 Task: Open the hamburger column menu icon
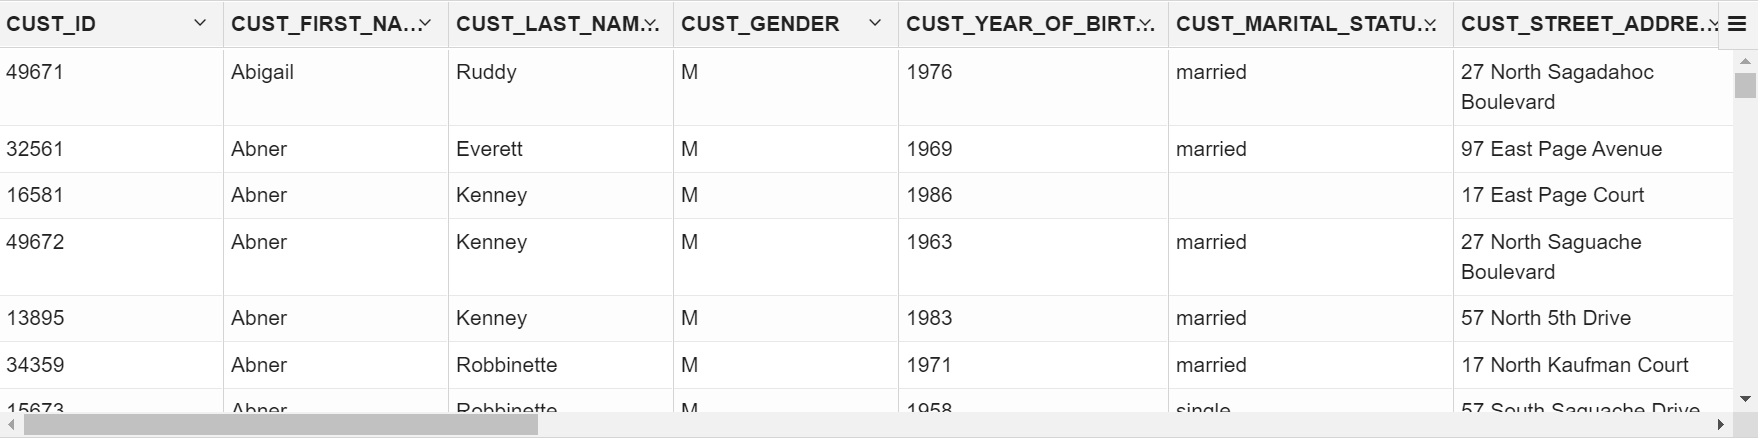click(1736, 24)
